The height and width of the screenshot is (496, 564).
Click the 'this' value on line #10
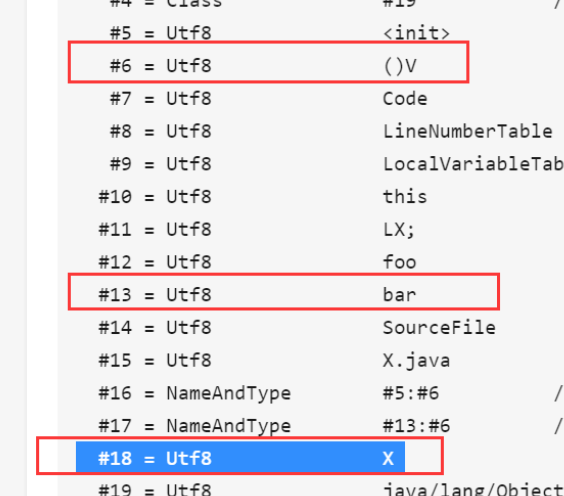point(405,197)
